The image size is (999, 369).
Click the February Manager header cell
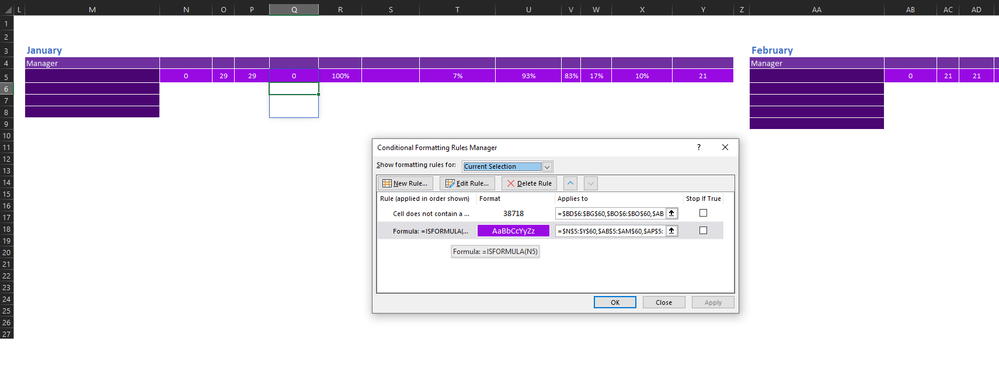pyautogui.click(x=817, y=63)
